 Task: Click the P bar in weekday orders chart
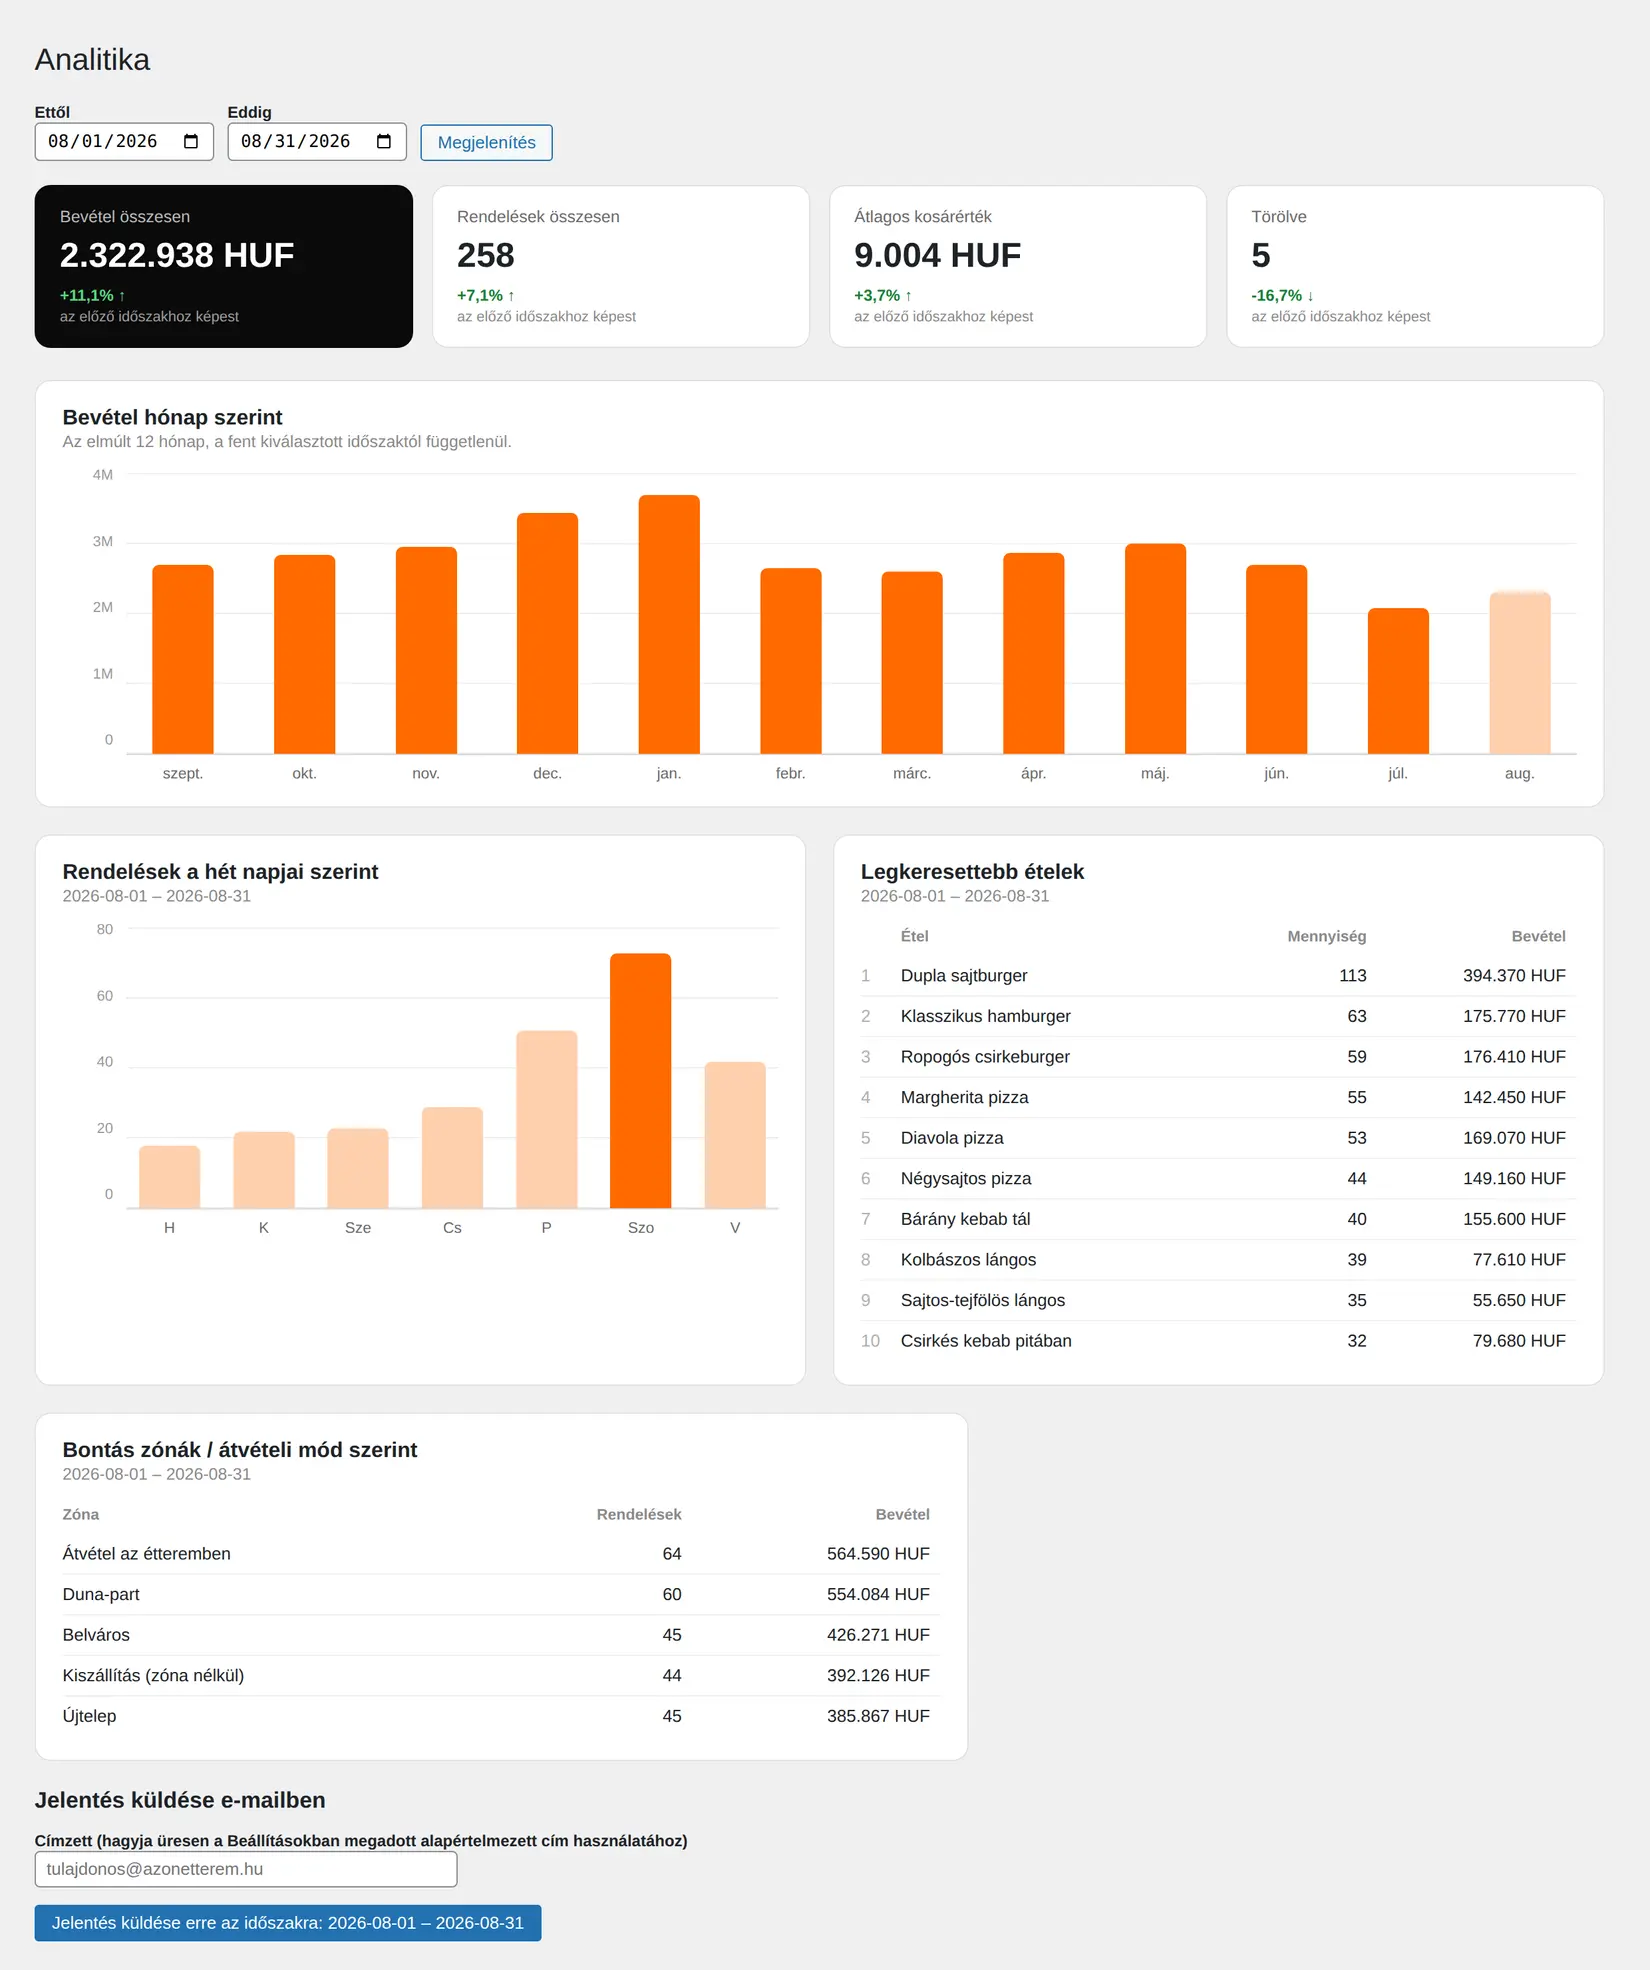(x=546, y=1120)
